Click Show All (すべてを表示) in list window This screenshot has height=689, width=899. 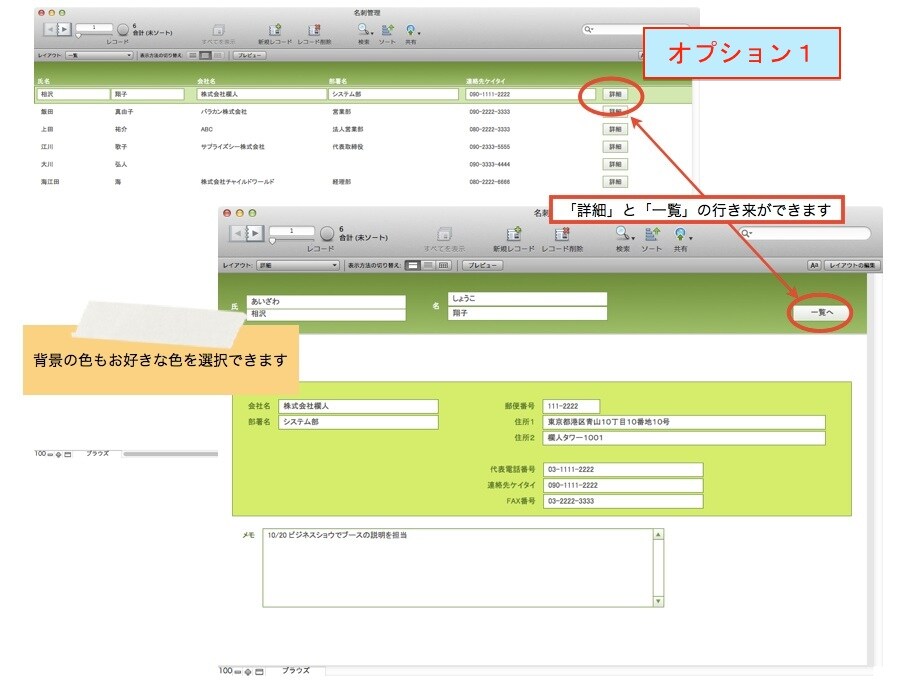pyautogui.click(x=218, y=33)
